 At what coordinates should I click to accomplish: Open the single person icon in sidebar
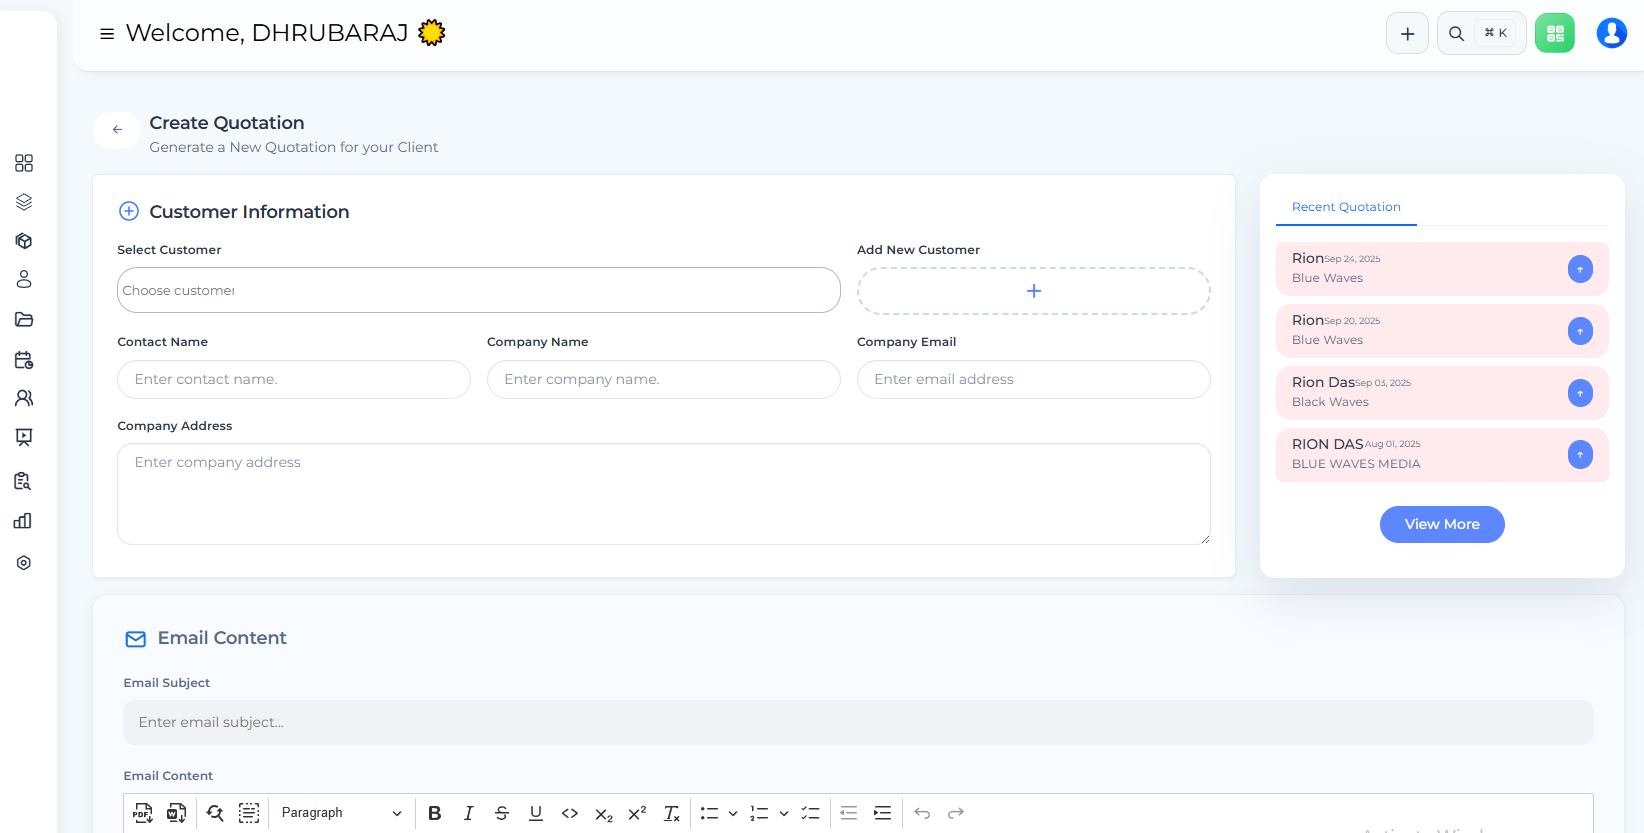coord(24,279)
